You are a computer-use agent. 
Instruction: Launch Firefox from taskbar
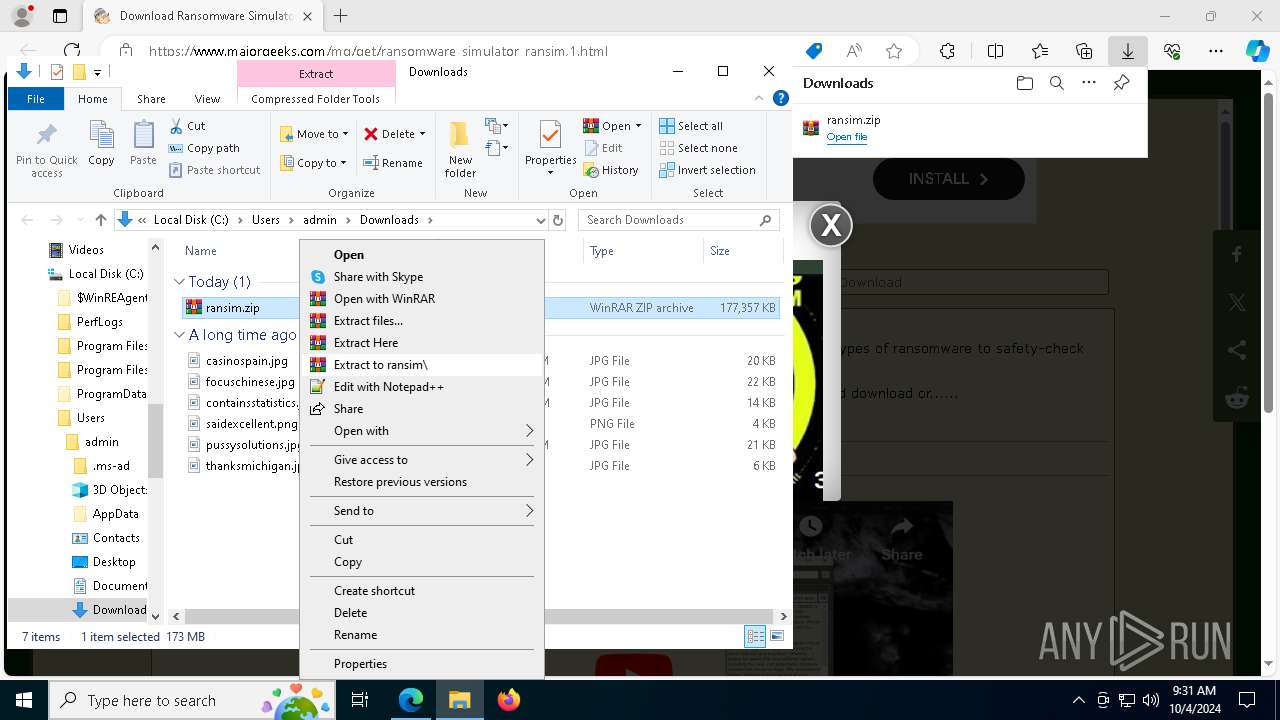pyautogui.click(x=508, y=700)
